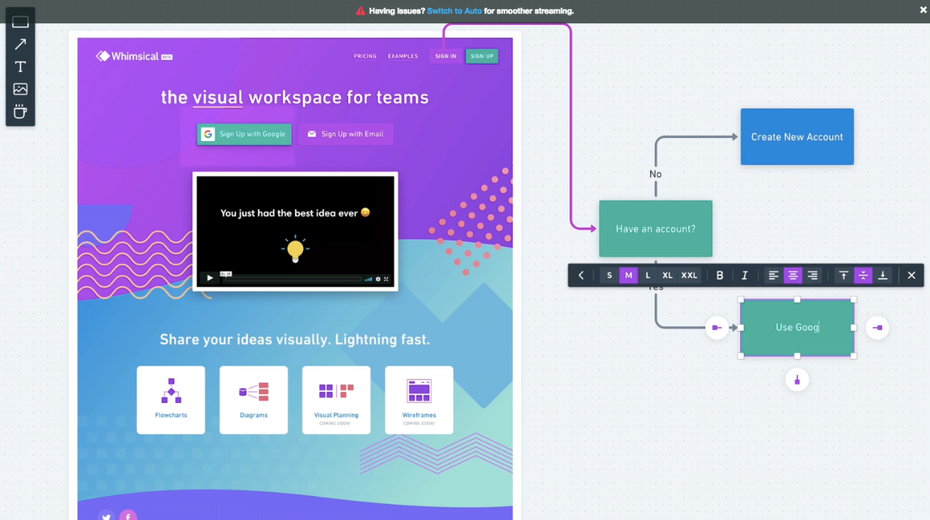Open Pricing in the mockup nav

click(x=365, y=56)
